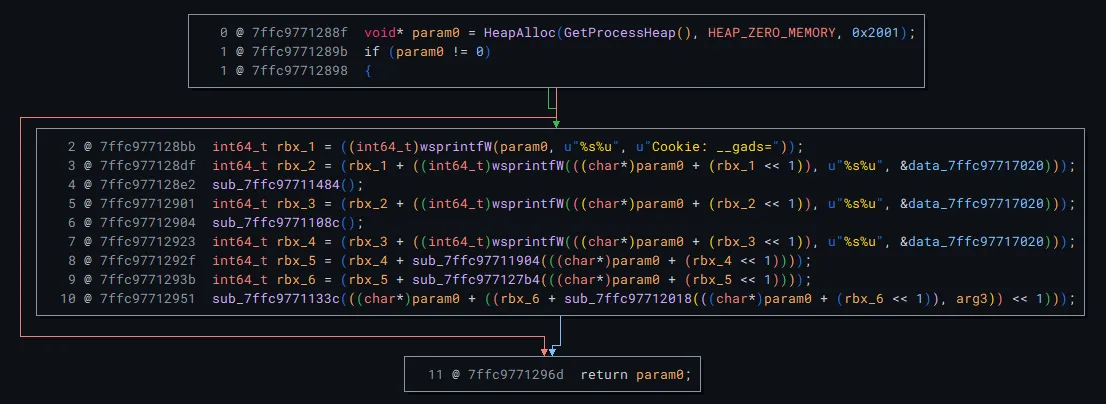Image resolution: width=1106 pixels, height=404 pixels.
Task: Click the wsprintfW call on line 7
Action: [x=530, y=242]
